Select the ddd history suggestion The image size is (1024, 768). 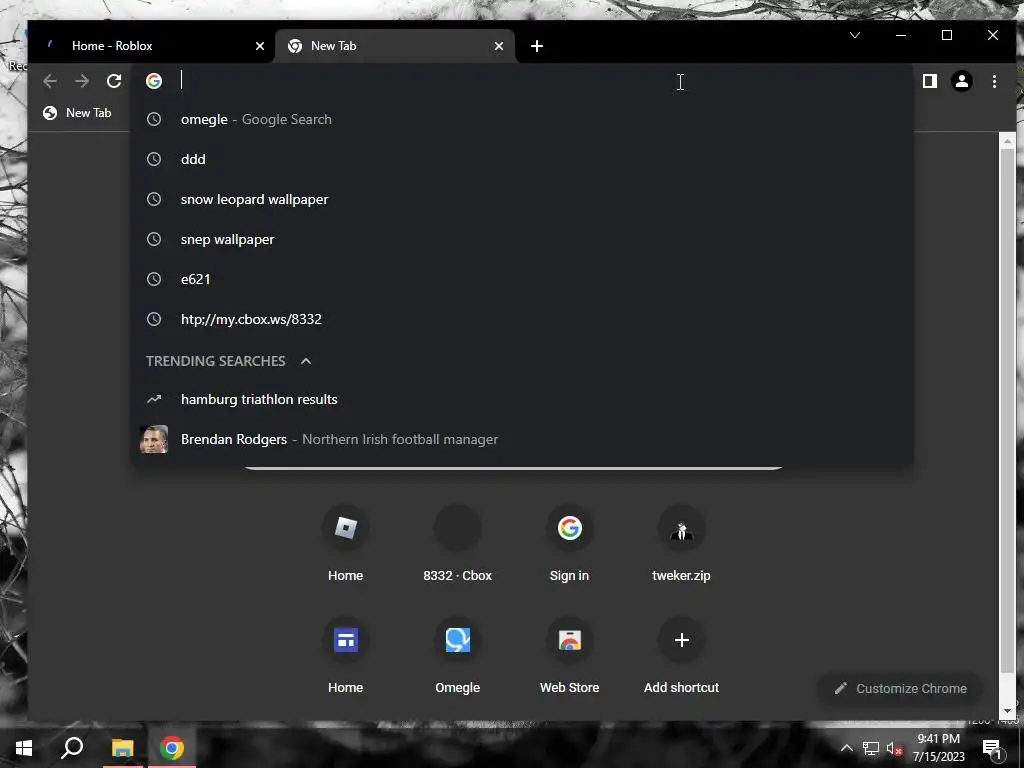click(x=522, y=159)
